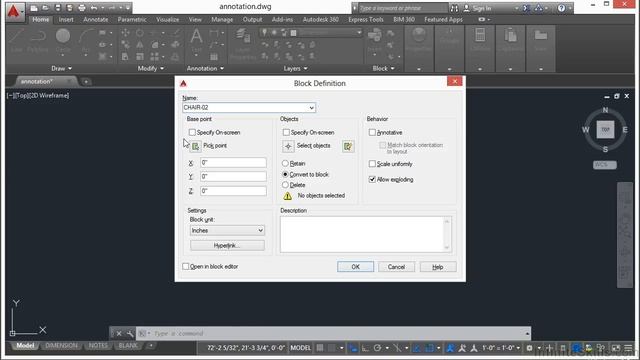This screenshot has width=640, height=360.
Task: Open the annotation scale 1'-0" dropdown
Action: 500,348
